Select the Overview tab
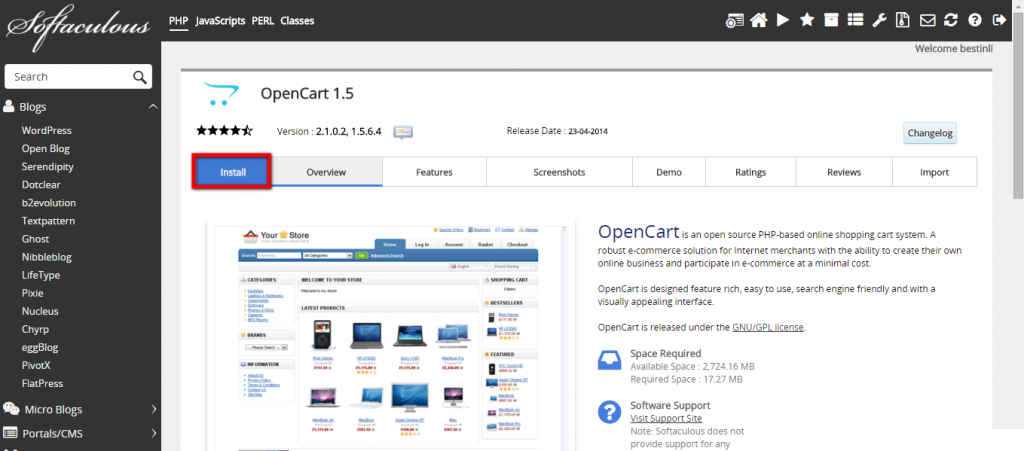Image resolution: width=1024 pixels, height=451 pixels. 326,172
